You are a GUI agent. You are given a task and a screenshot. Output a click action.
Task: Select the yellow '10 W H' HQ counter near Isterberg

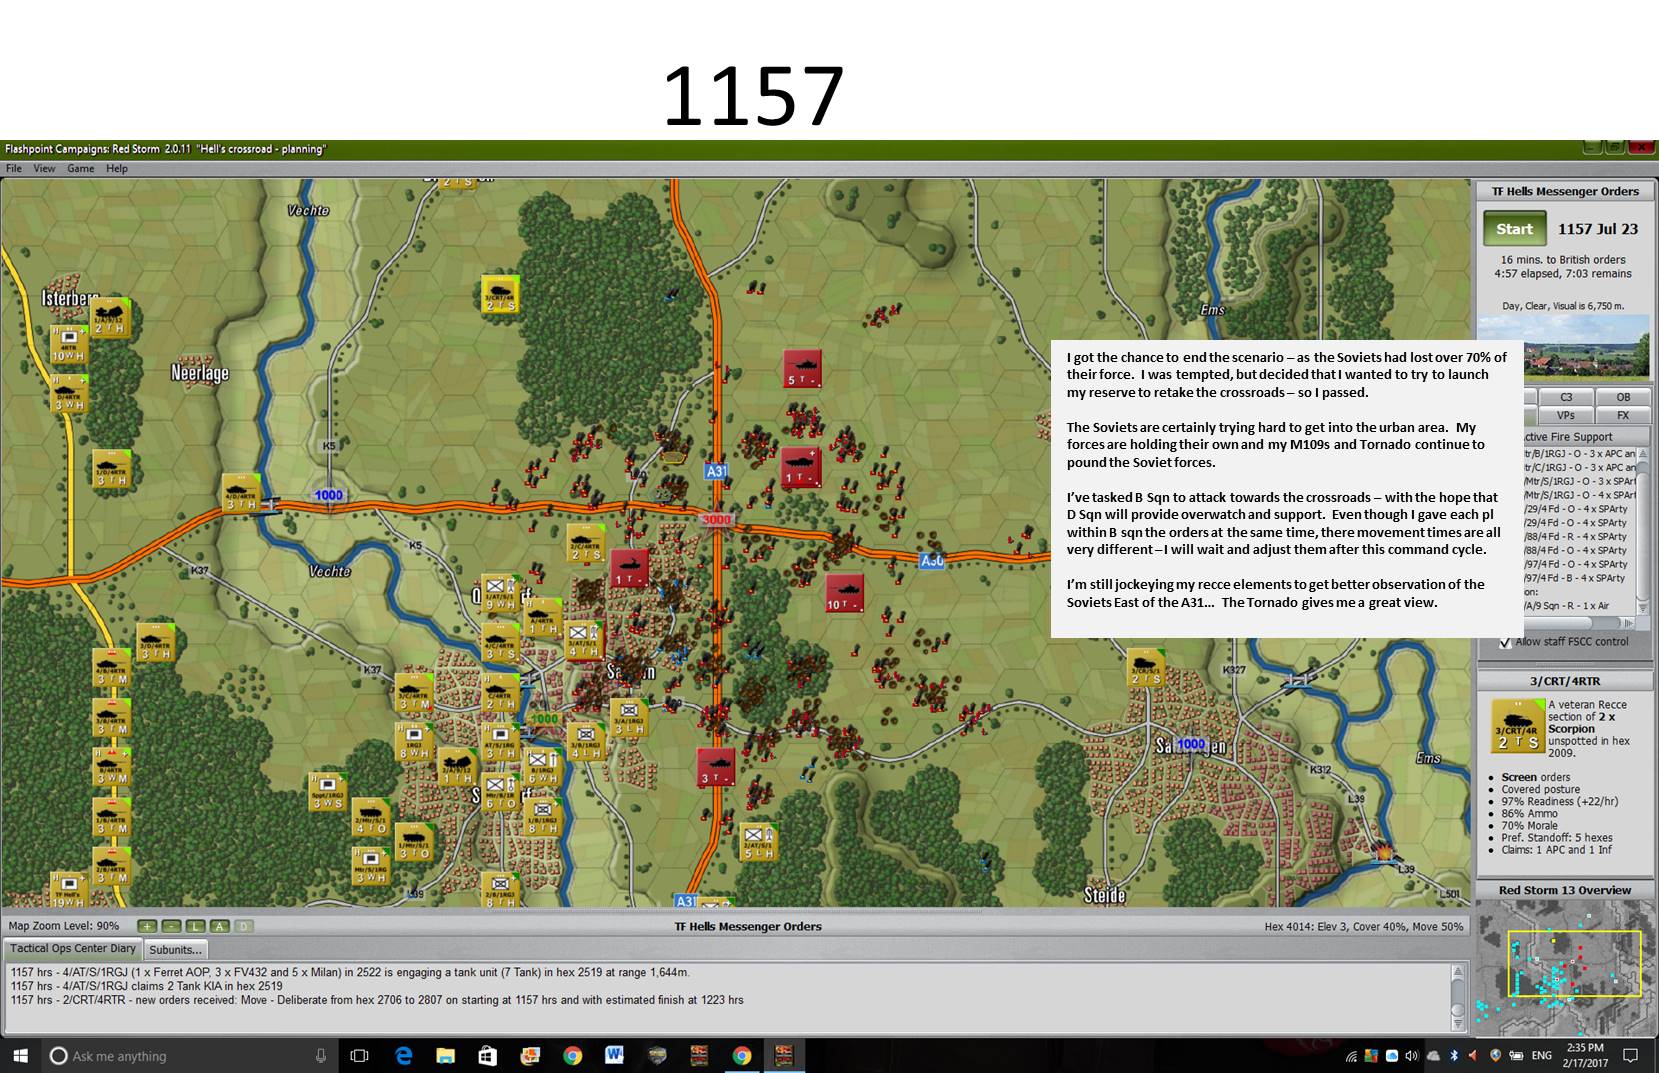pyautogui.click(x=69, y=344)
